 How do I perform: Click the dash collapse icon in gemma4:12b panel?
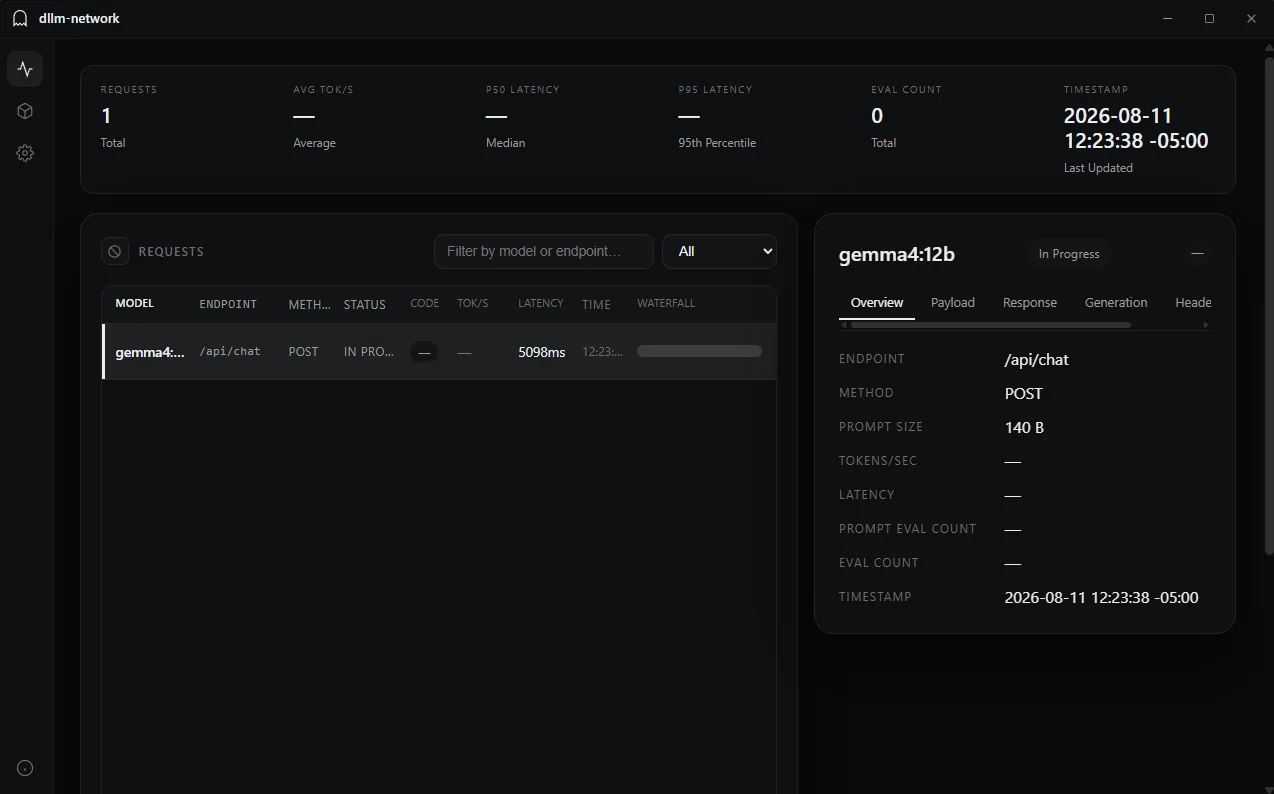(1197, 254)
